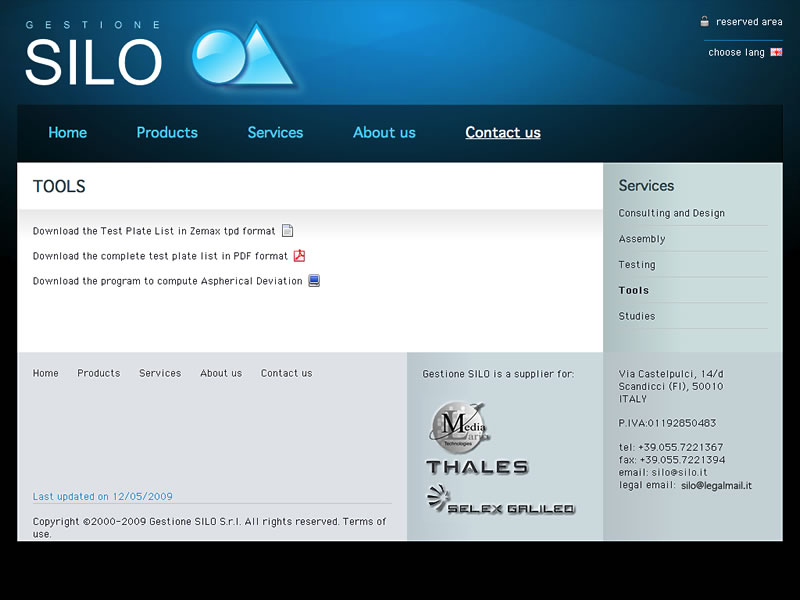Click the silo@legalmail.it legal email

coord(716,486)
